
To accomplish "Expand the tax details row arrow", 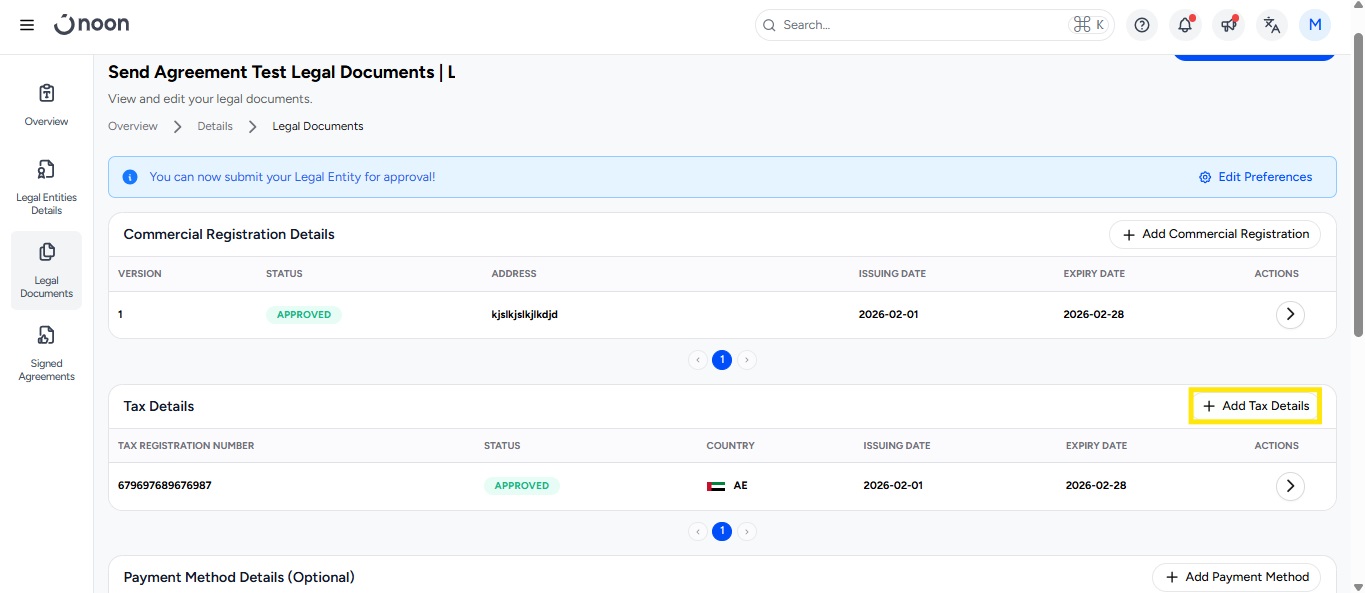I will click(1290, 486).
